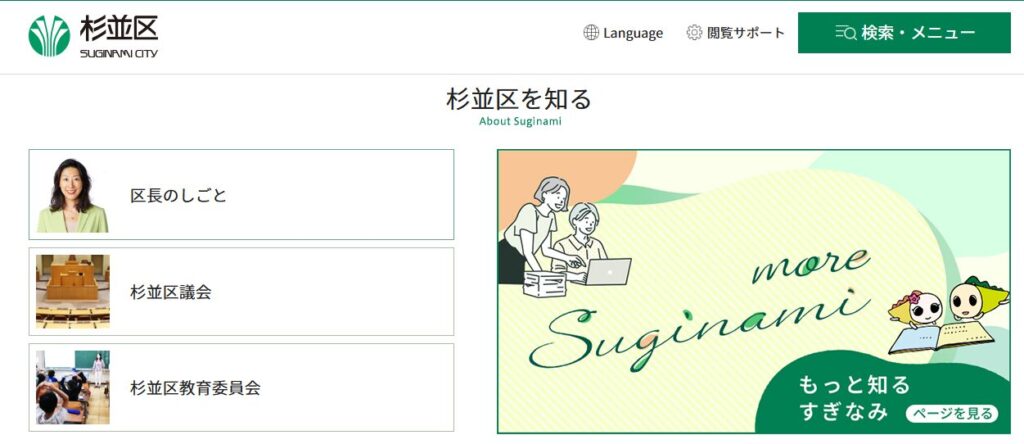
Task: Open the 杉並区議会 link
Action: (241, 291)
